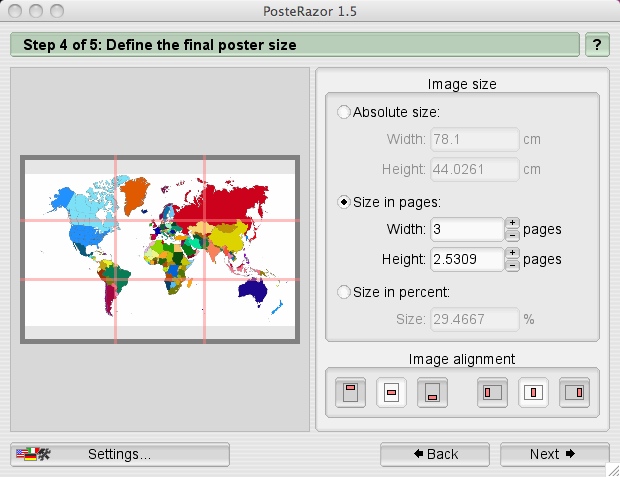The height and width of the screenshot is (477, 620).
Task: Click the window zoom button
Action: tap(57, 11)
